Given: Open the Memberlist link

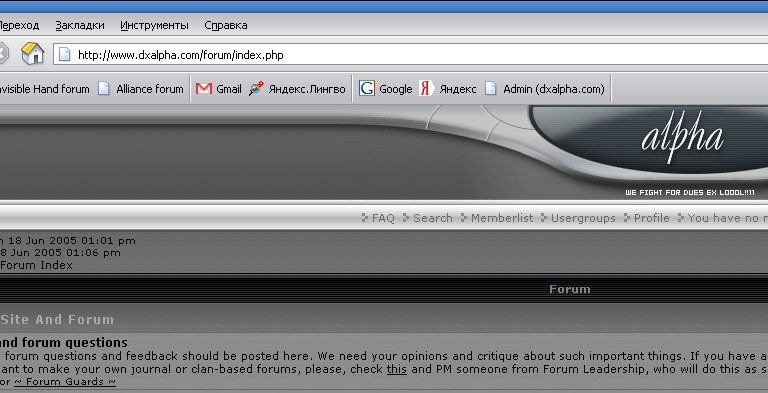Looking at the screenshot, I should pyautogui.click(x=502, y=218).
